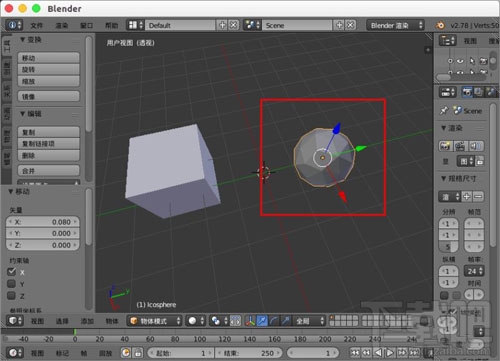
Task: Open the 选择 select menu in 3D header
Action: (62, 321)
